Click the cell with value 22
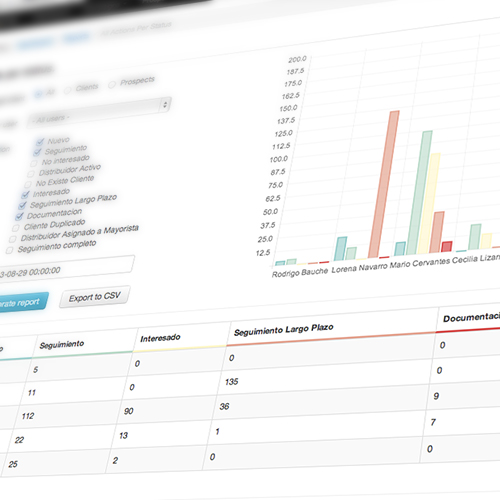500x500 pixels. (x=19, y=440)
